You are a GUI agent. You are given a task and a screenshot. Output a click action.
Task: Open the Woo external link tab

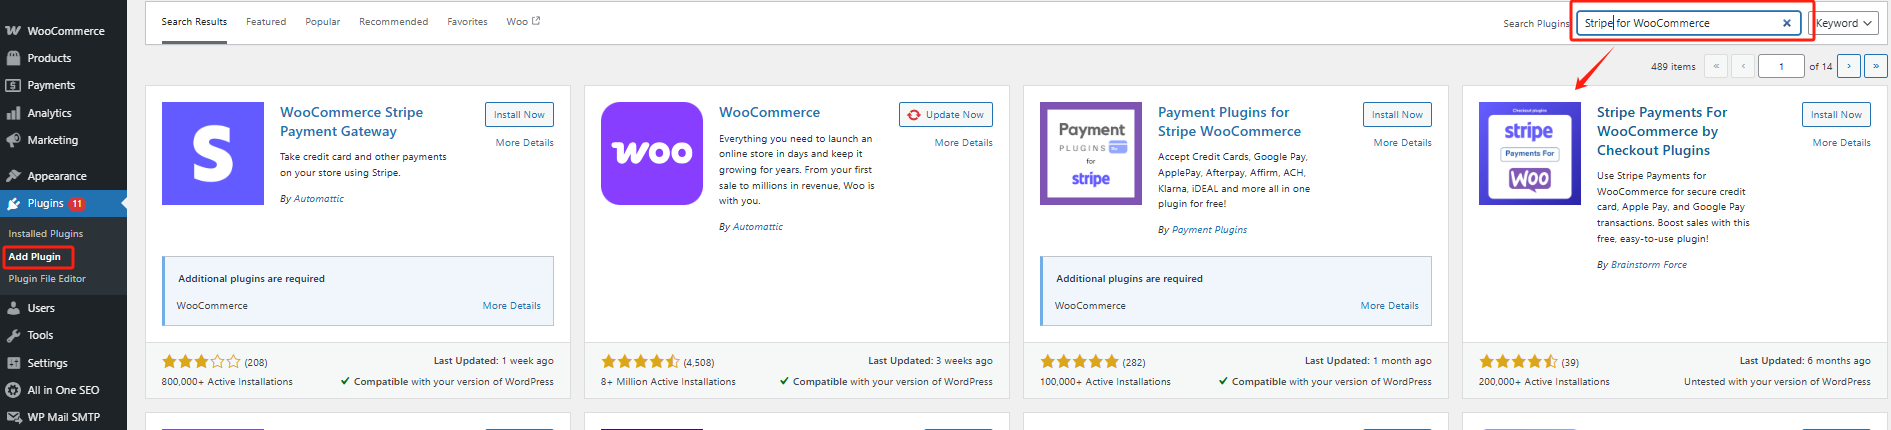pos(523,21)
